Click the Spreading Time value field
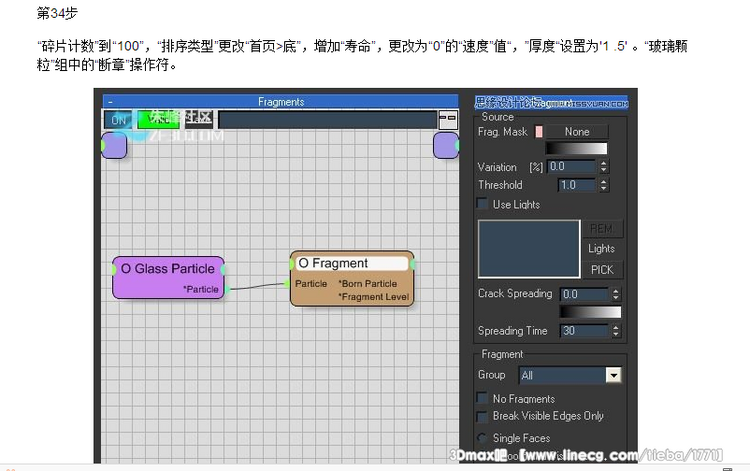Viewport: 750px width, 471px height. coord(584,330)
